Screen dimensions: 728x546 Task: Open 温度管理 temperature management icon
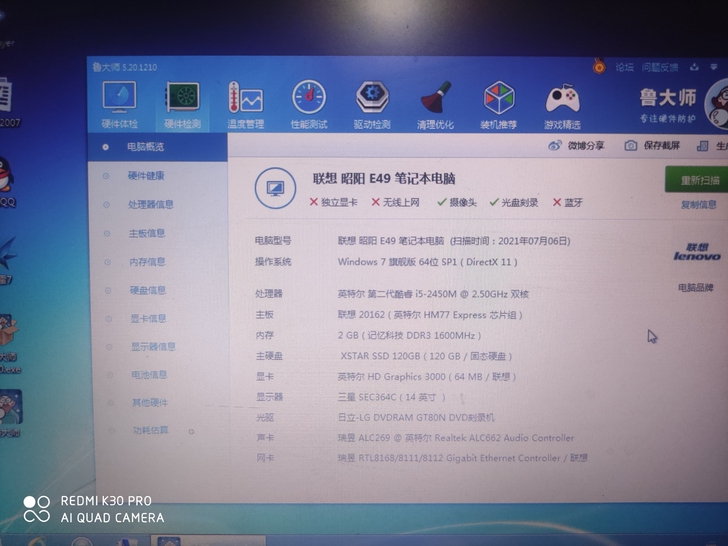(246, 104)
